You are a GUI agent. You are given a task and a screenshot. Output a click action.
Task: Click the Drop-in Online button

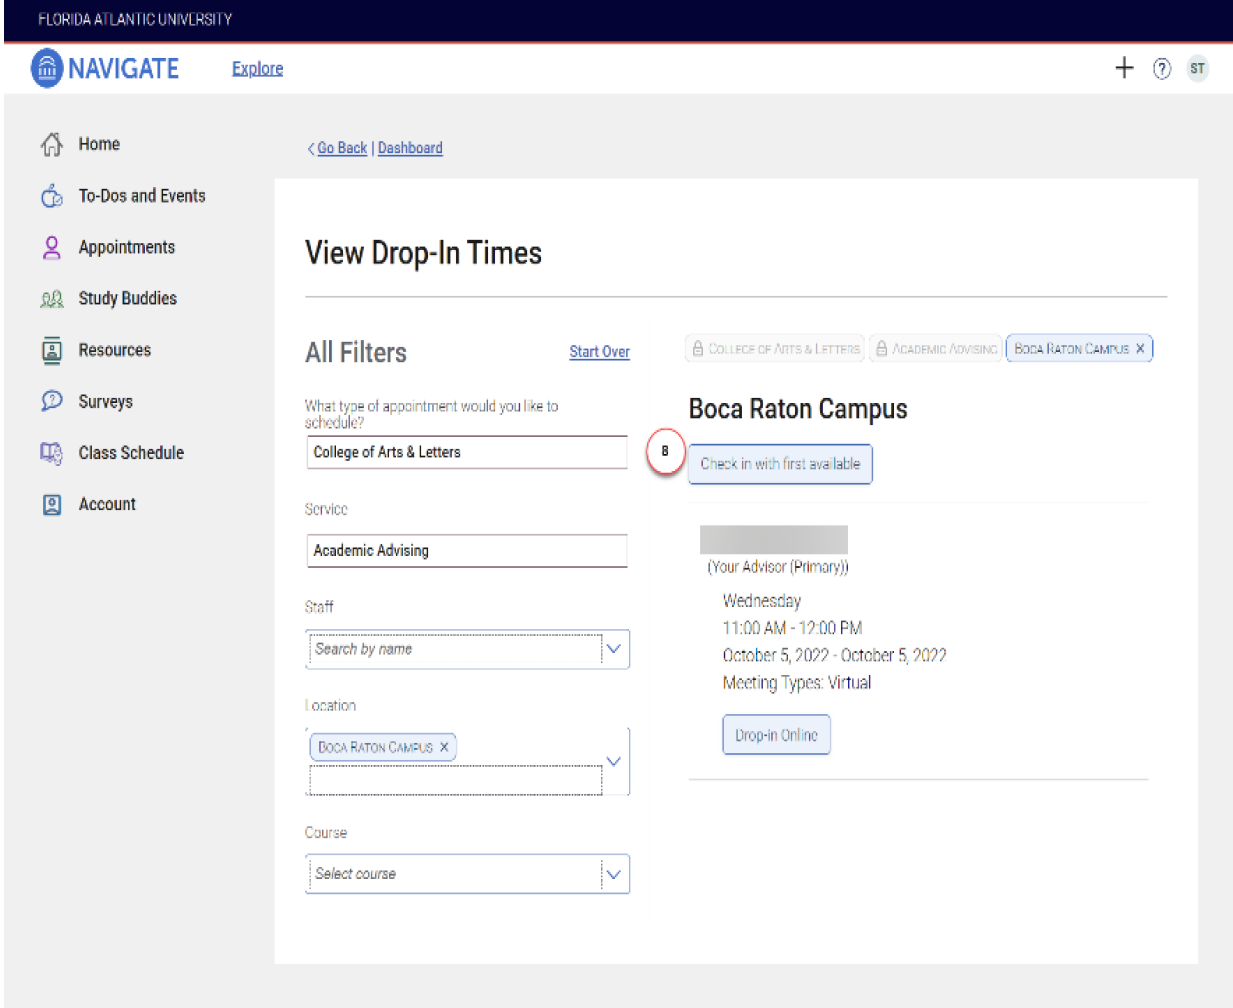776,735
